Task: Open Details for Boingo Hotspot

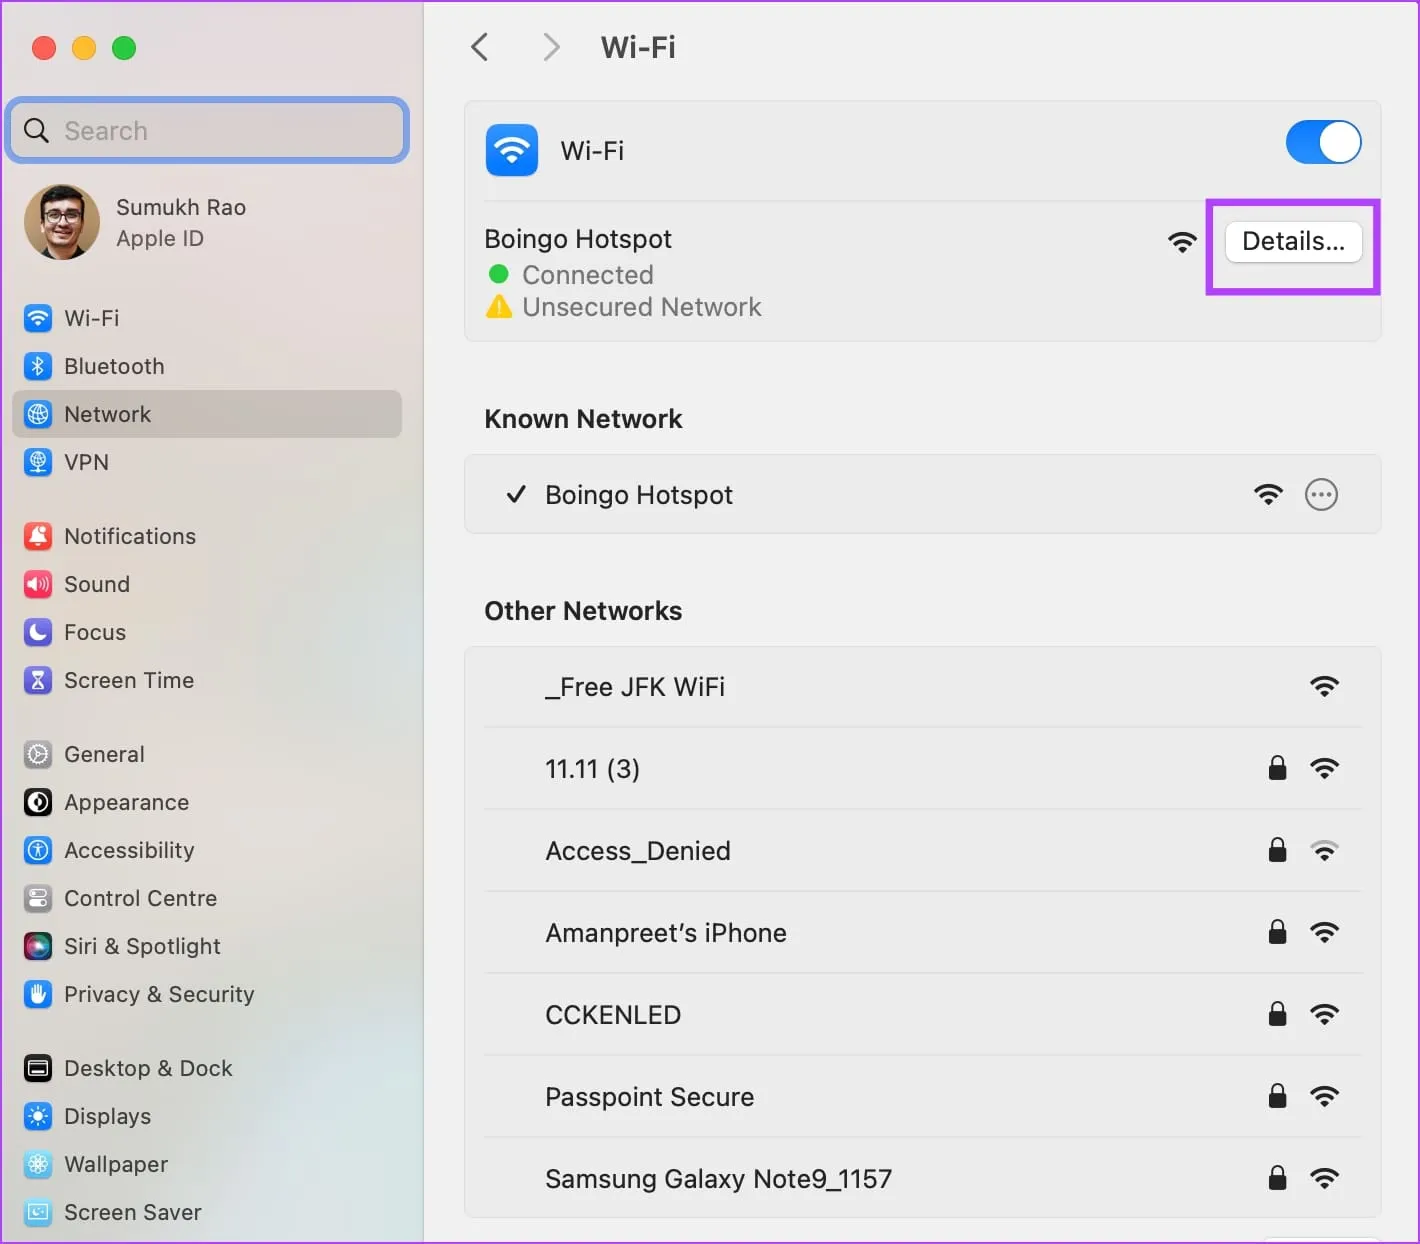Action: pyautogui.click(x=1293, y=242)
